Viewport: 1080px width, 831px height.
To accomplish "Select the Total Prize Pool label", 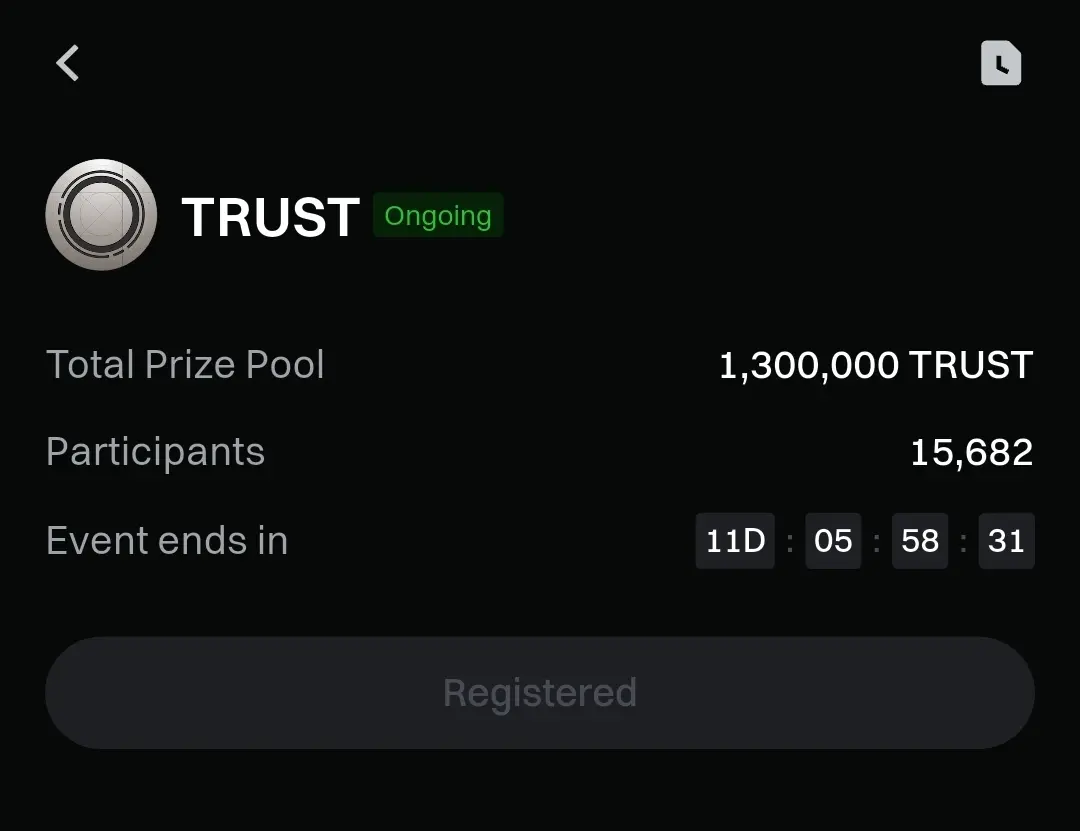I will (x=185, y=365).
